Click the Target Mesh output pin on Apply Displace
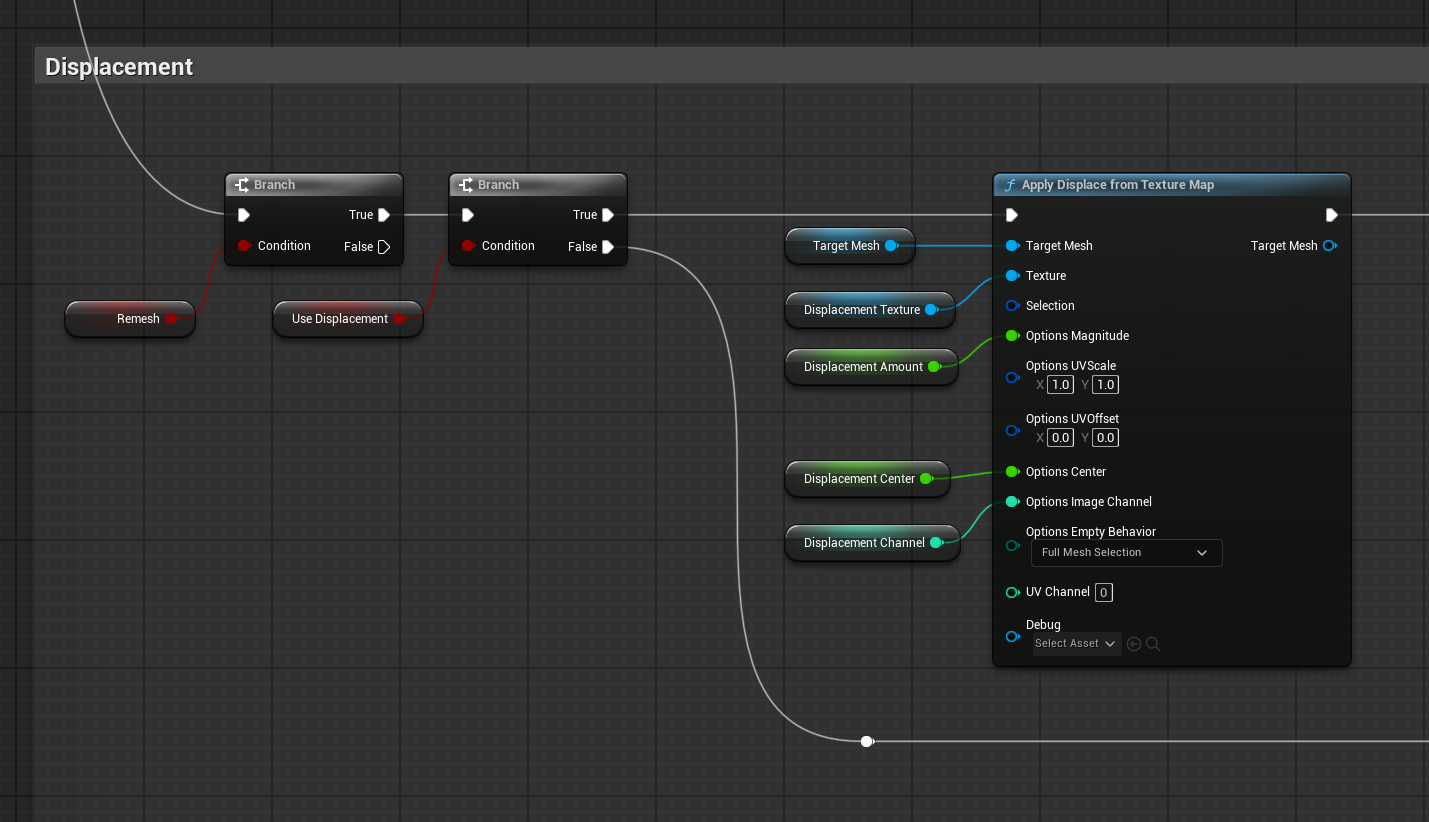The image size is (1429, 822). click(1329, 246)
